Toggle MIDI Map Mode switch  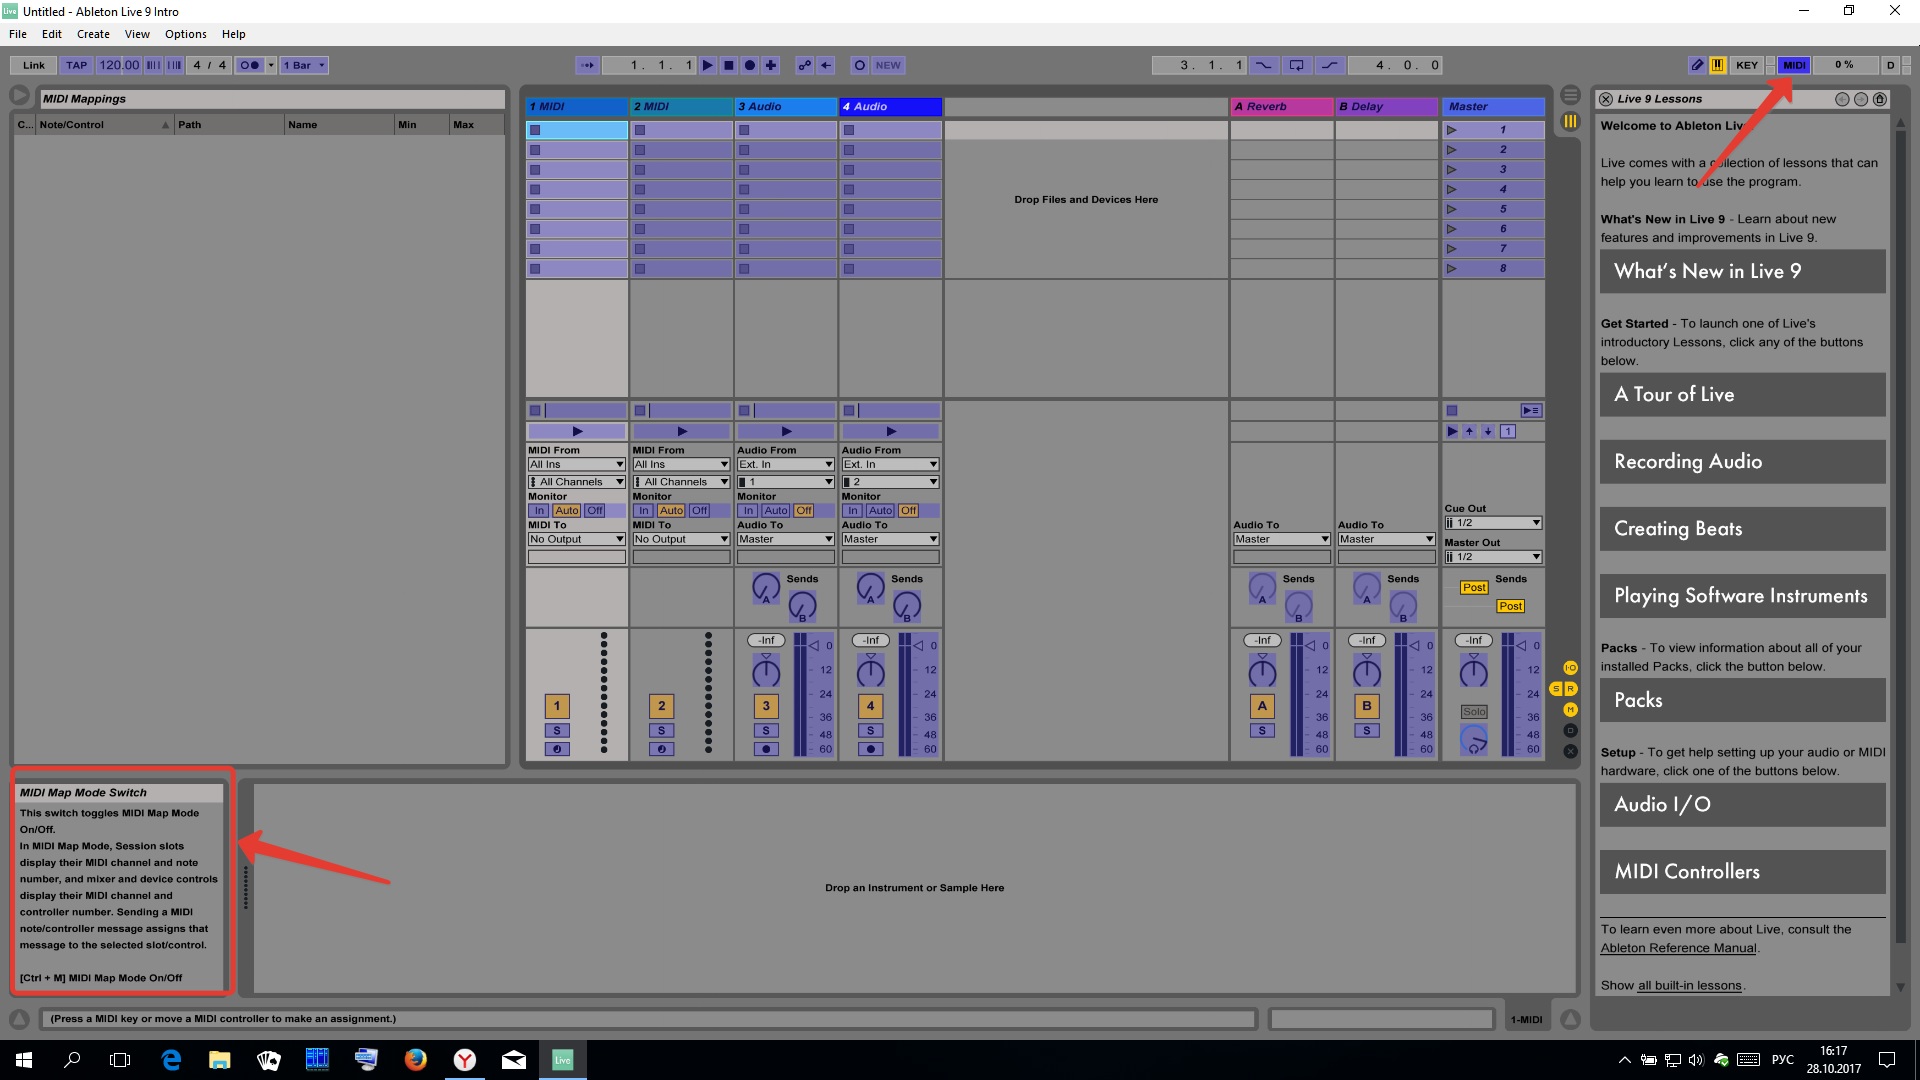1794,65
